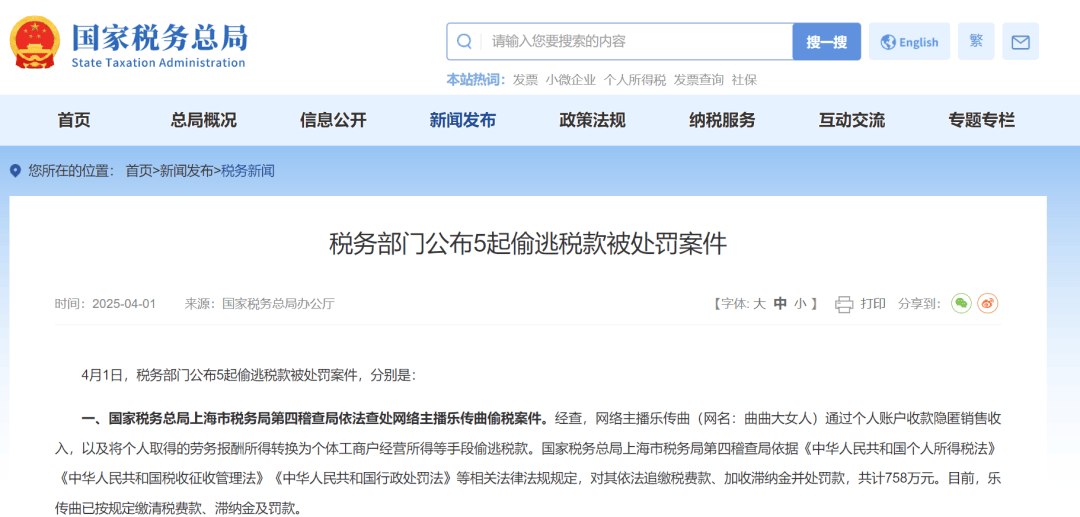Open the 首页 navigation menu
The image size is (1080, 517).
74,120
